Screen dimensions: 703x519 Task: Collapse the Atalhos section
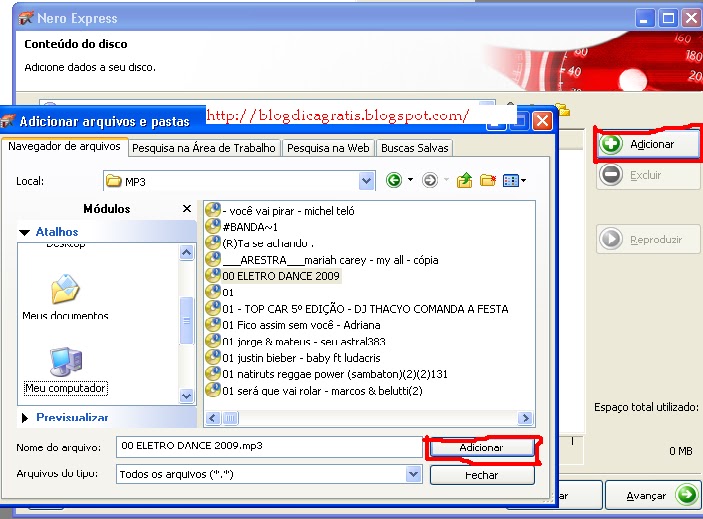(x=25, y=232)
